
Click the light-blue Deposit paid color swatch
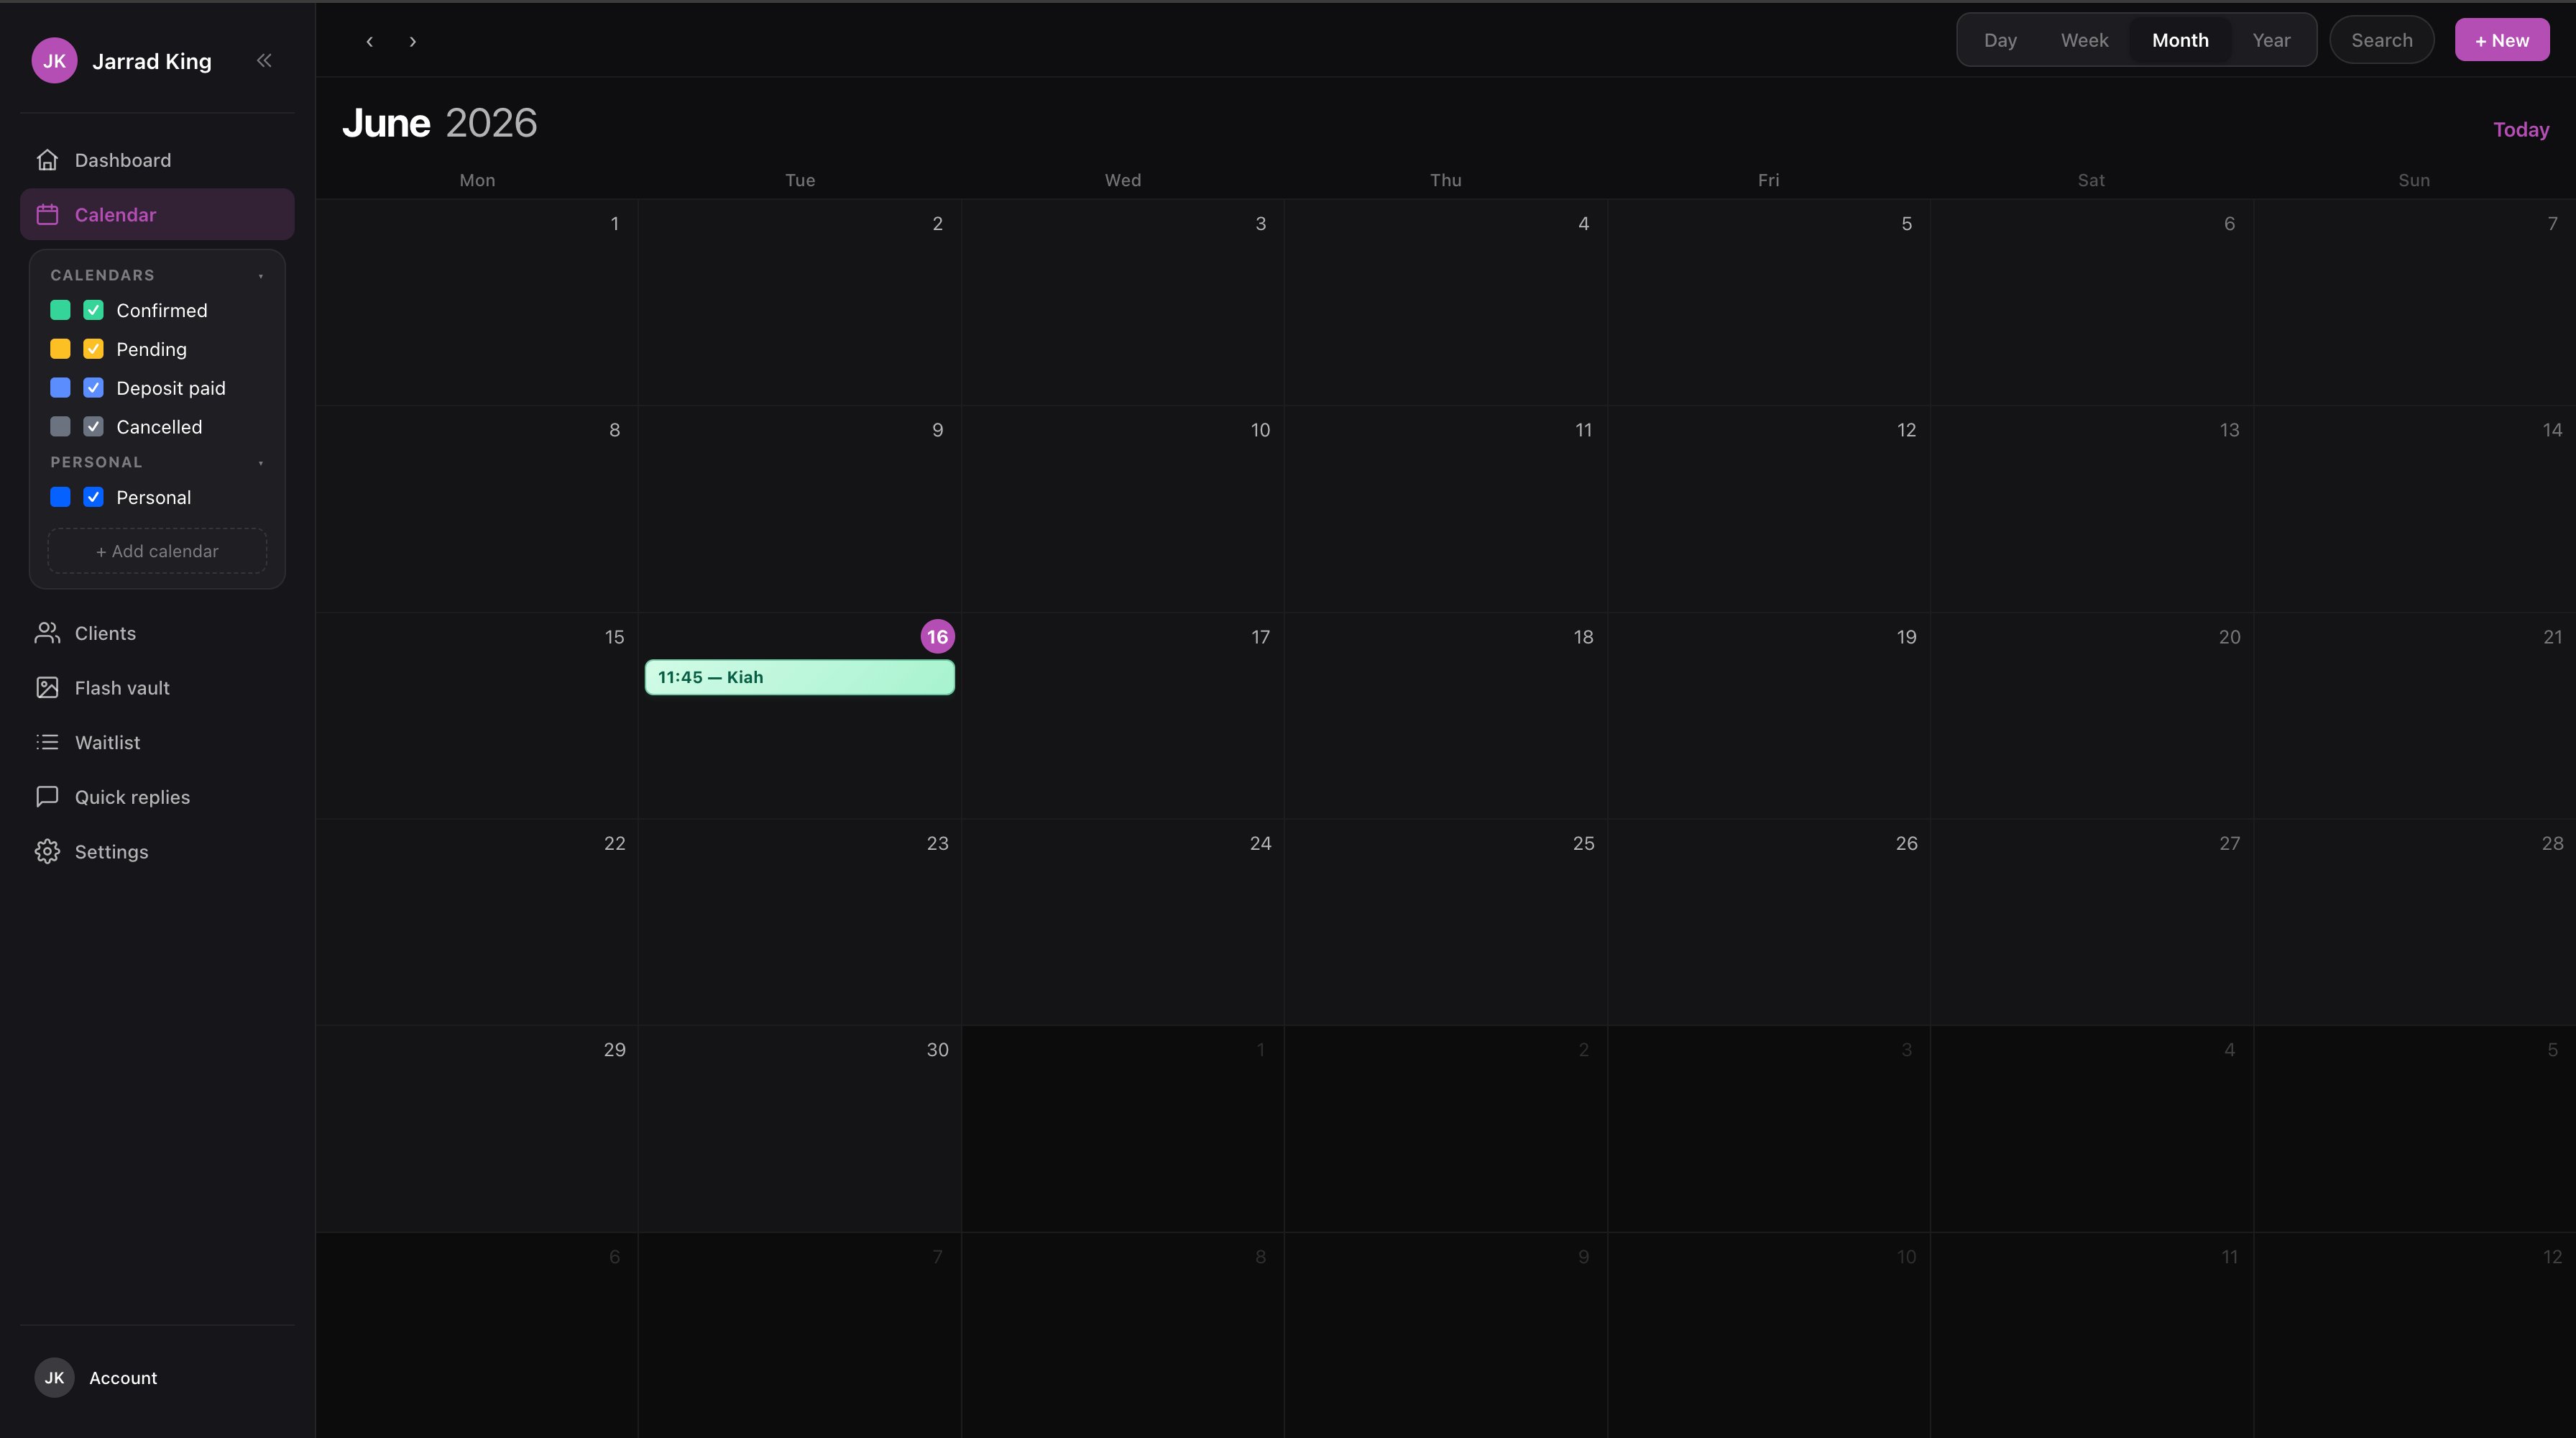point(60,388)
